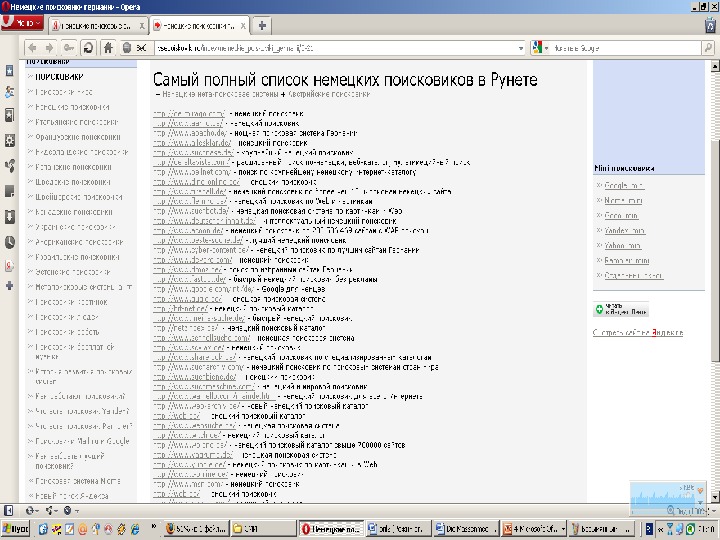The height and width of the screenshot is (540, 720).
Task: Expand the address bar history dropdown
Action: 521,48
